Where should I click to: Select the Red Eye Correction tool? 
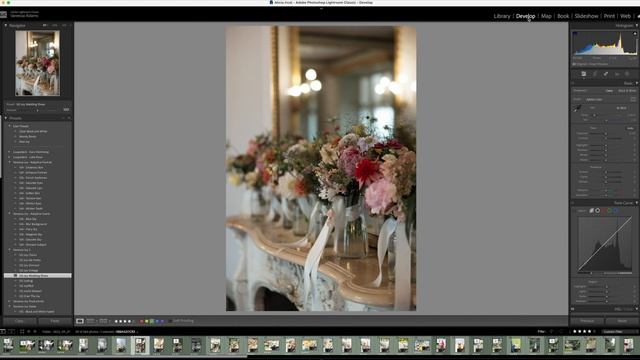(617, 74)
